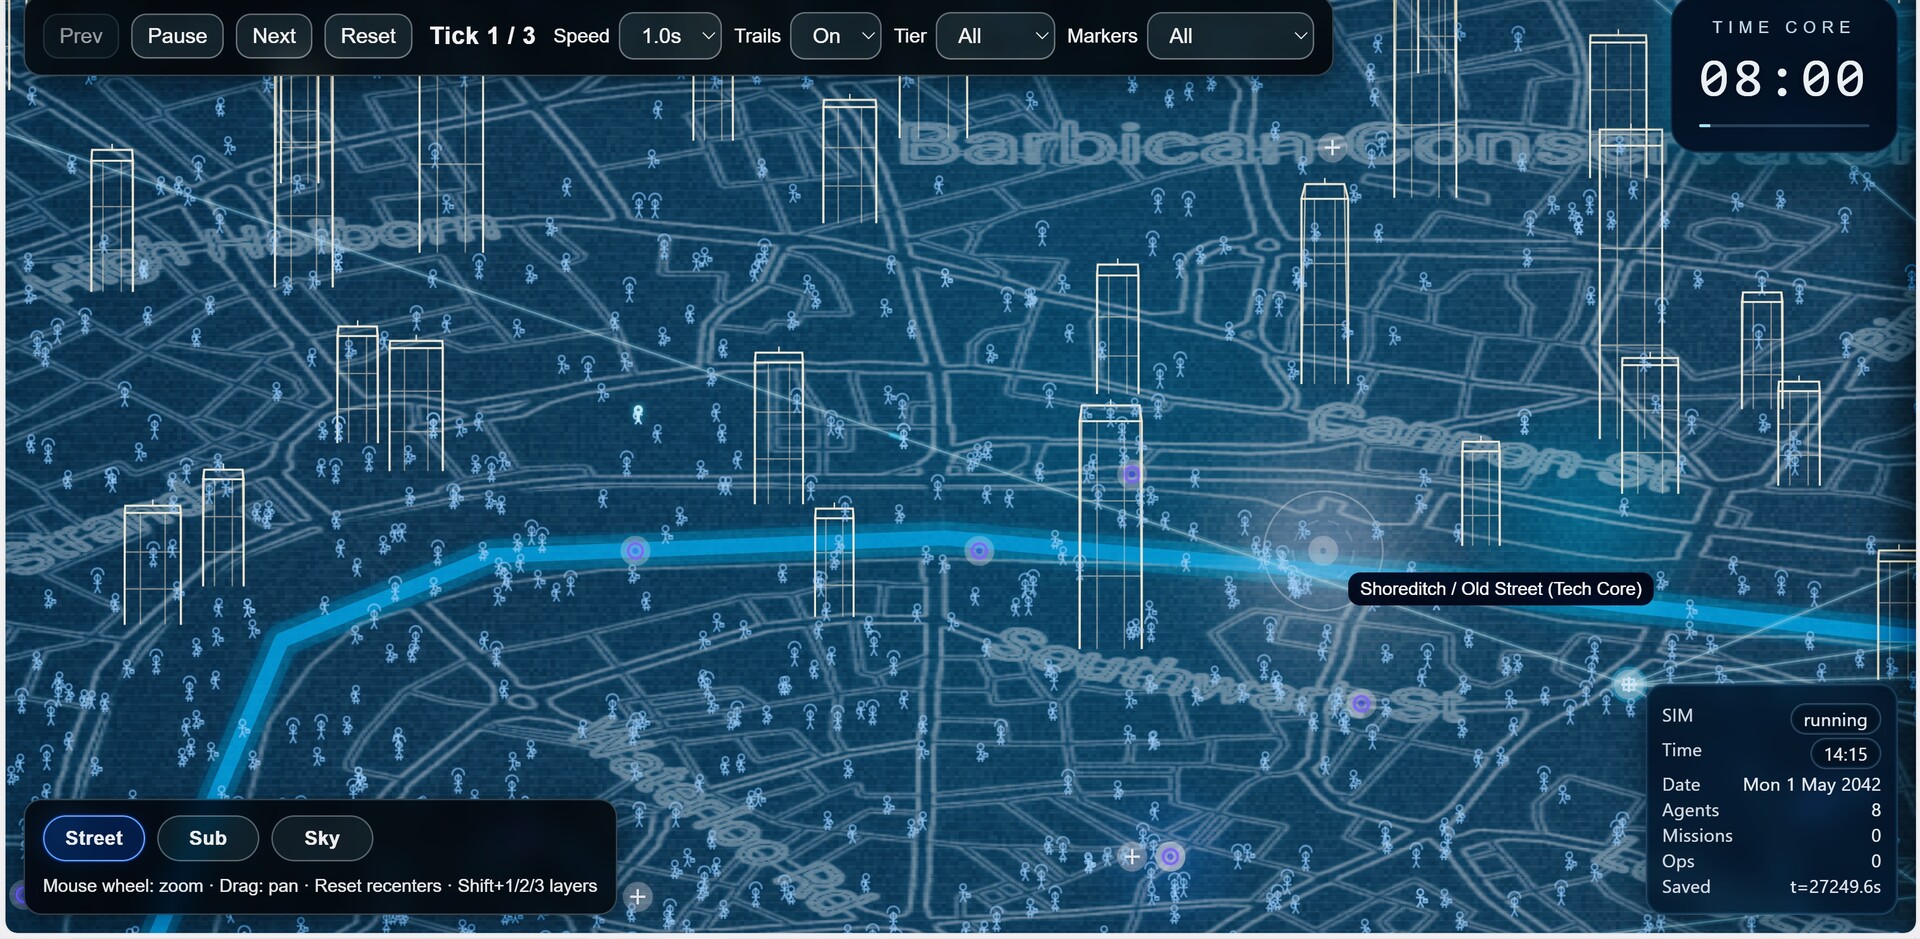
Task: Click the plus marker right of the layer panel
Action: coord(638,897)
